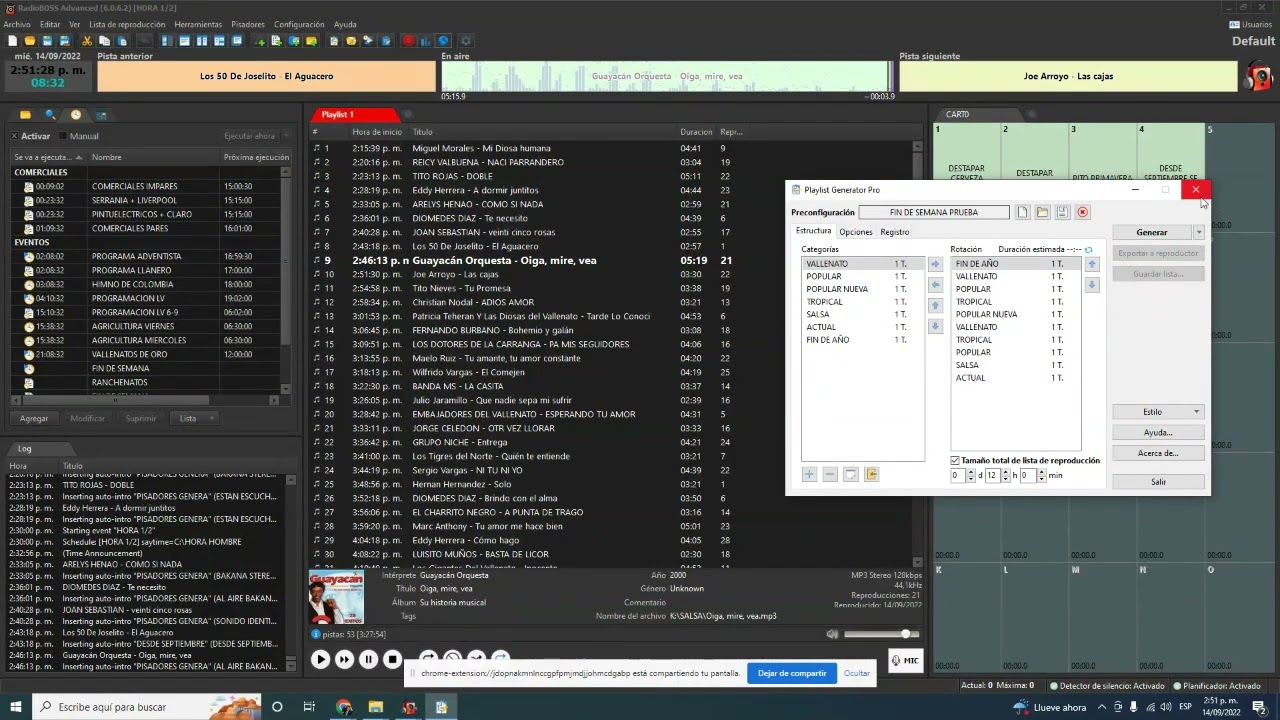This screenshot has height=720, width=1280.
Task: Toggle Tamaño total de lista de reproducción checkbox
Action: 955,461
